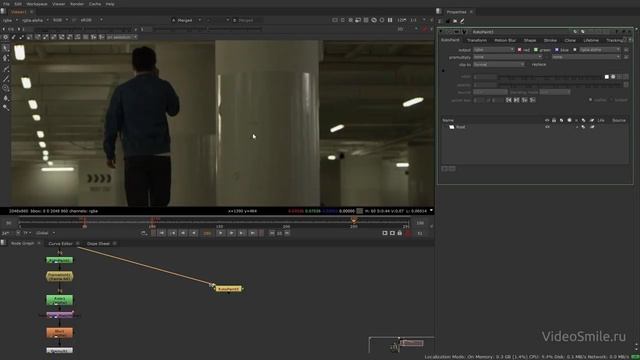Screen dimensions: 640x360
Task: Select the Clone tool in viewer toolbar
Action: tap(5, 88)
